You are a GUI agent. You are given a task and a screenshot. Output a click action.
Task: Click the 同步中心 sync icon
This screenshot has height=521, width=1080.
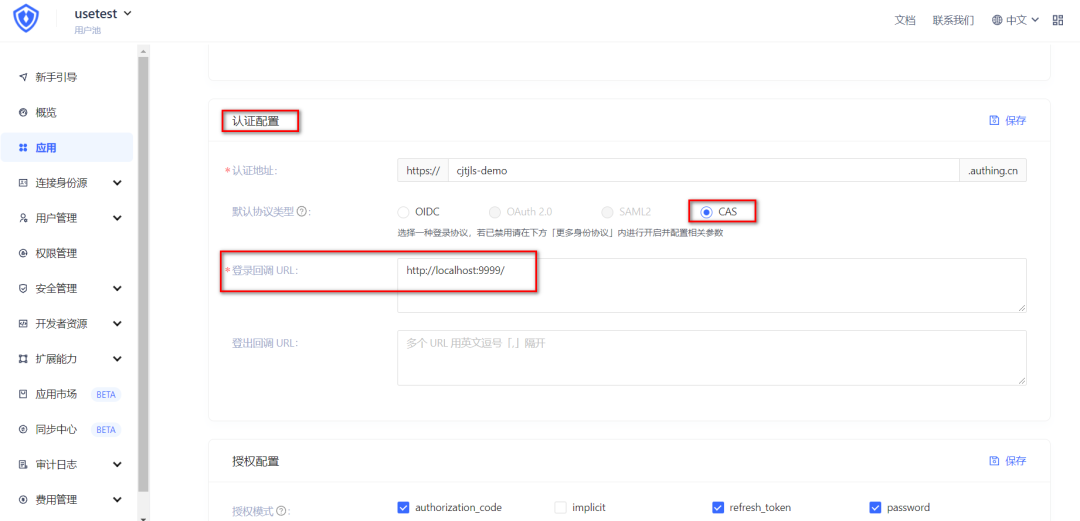pos(23,429)
